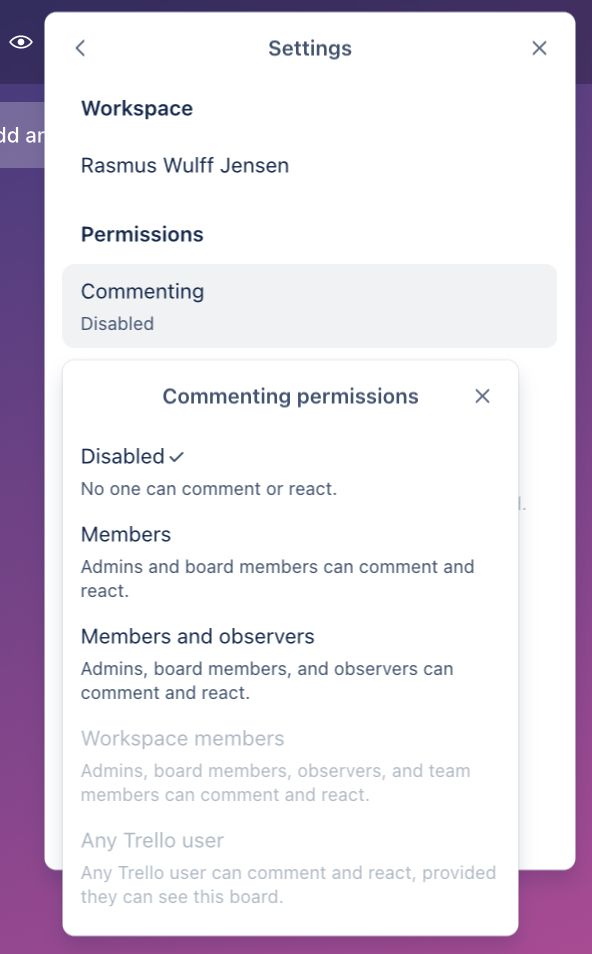This screenshot has width=592, height=954.
Task: Click the Commenting permissions popup title
Action: click(x=290, y=396)
